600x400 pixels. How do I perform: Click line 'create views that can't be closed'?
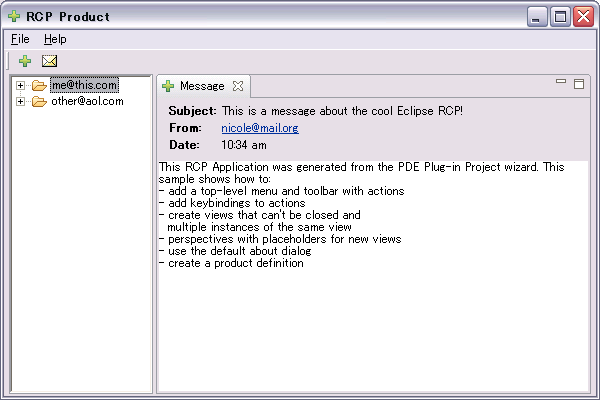pos(260,215)
